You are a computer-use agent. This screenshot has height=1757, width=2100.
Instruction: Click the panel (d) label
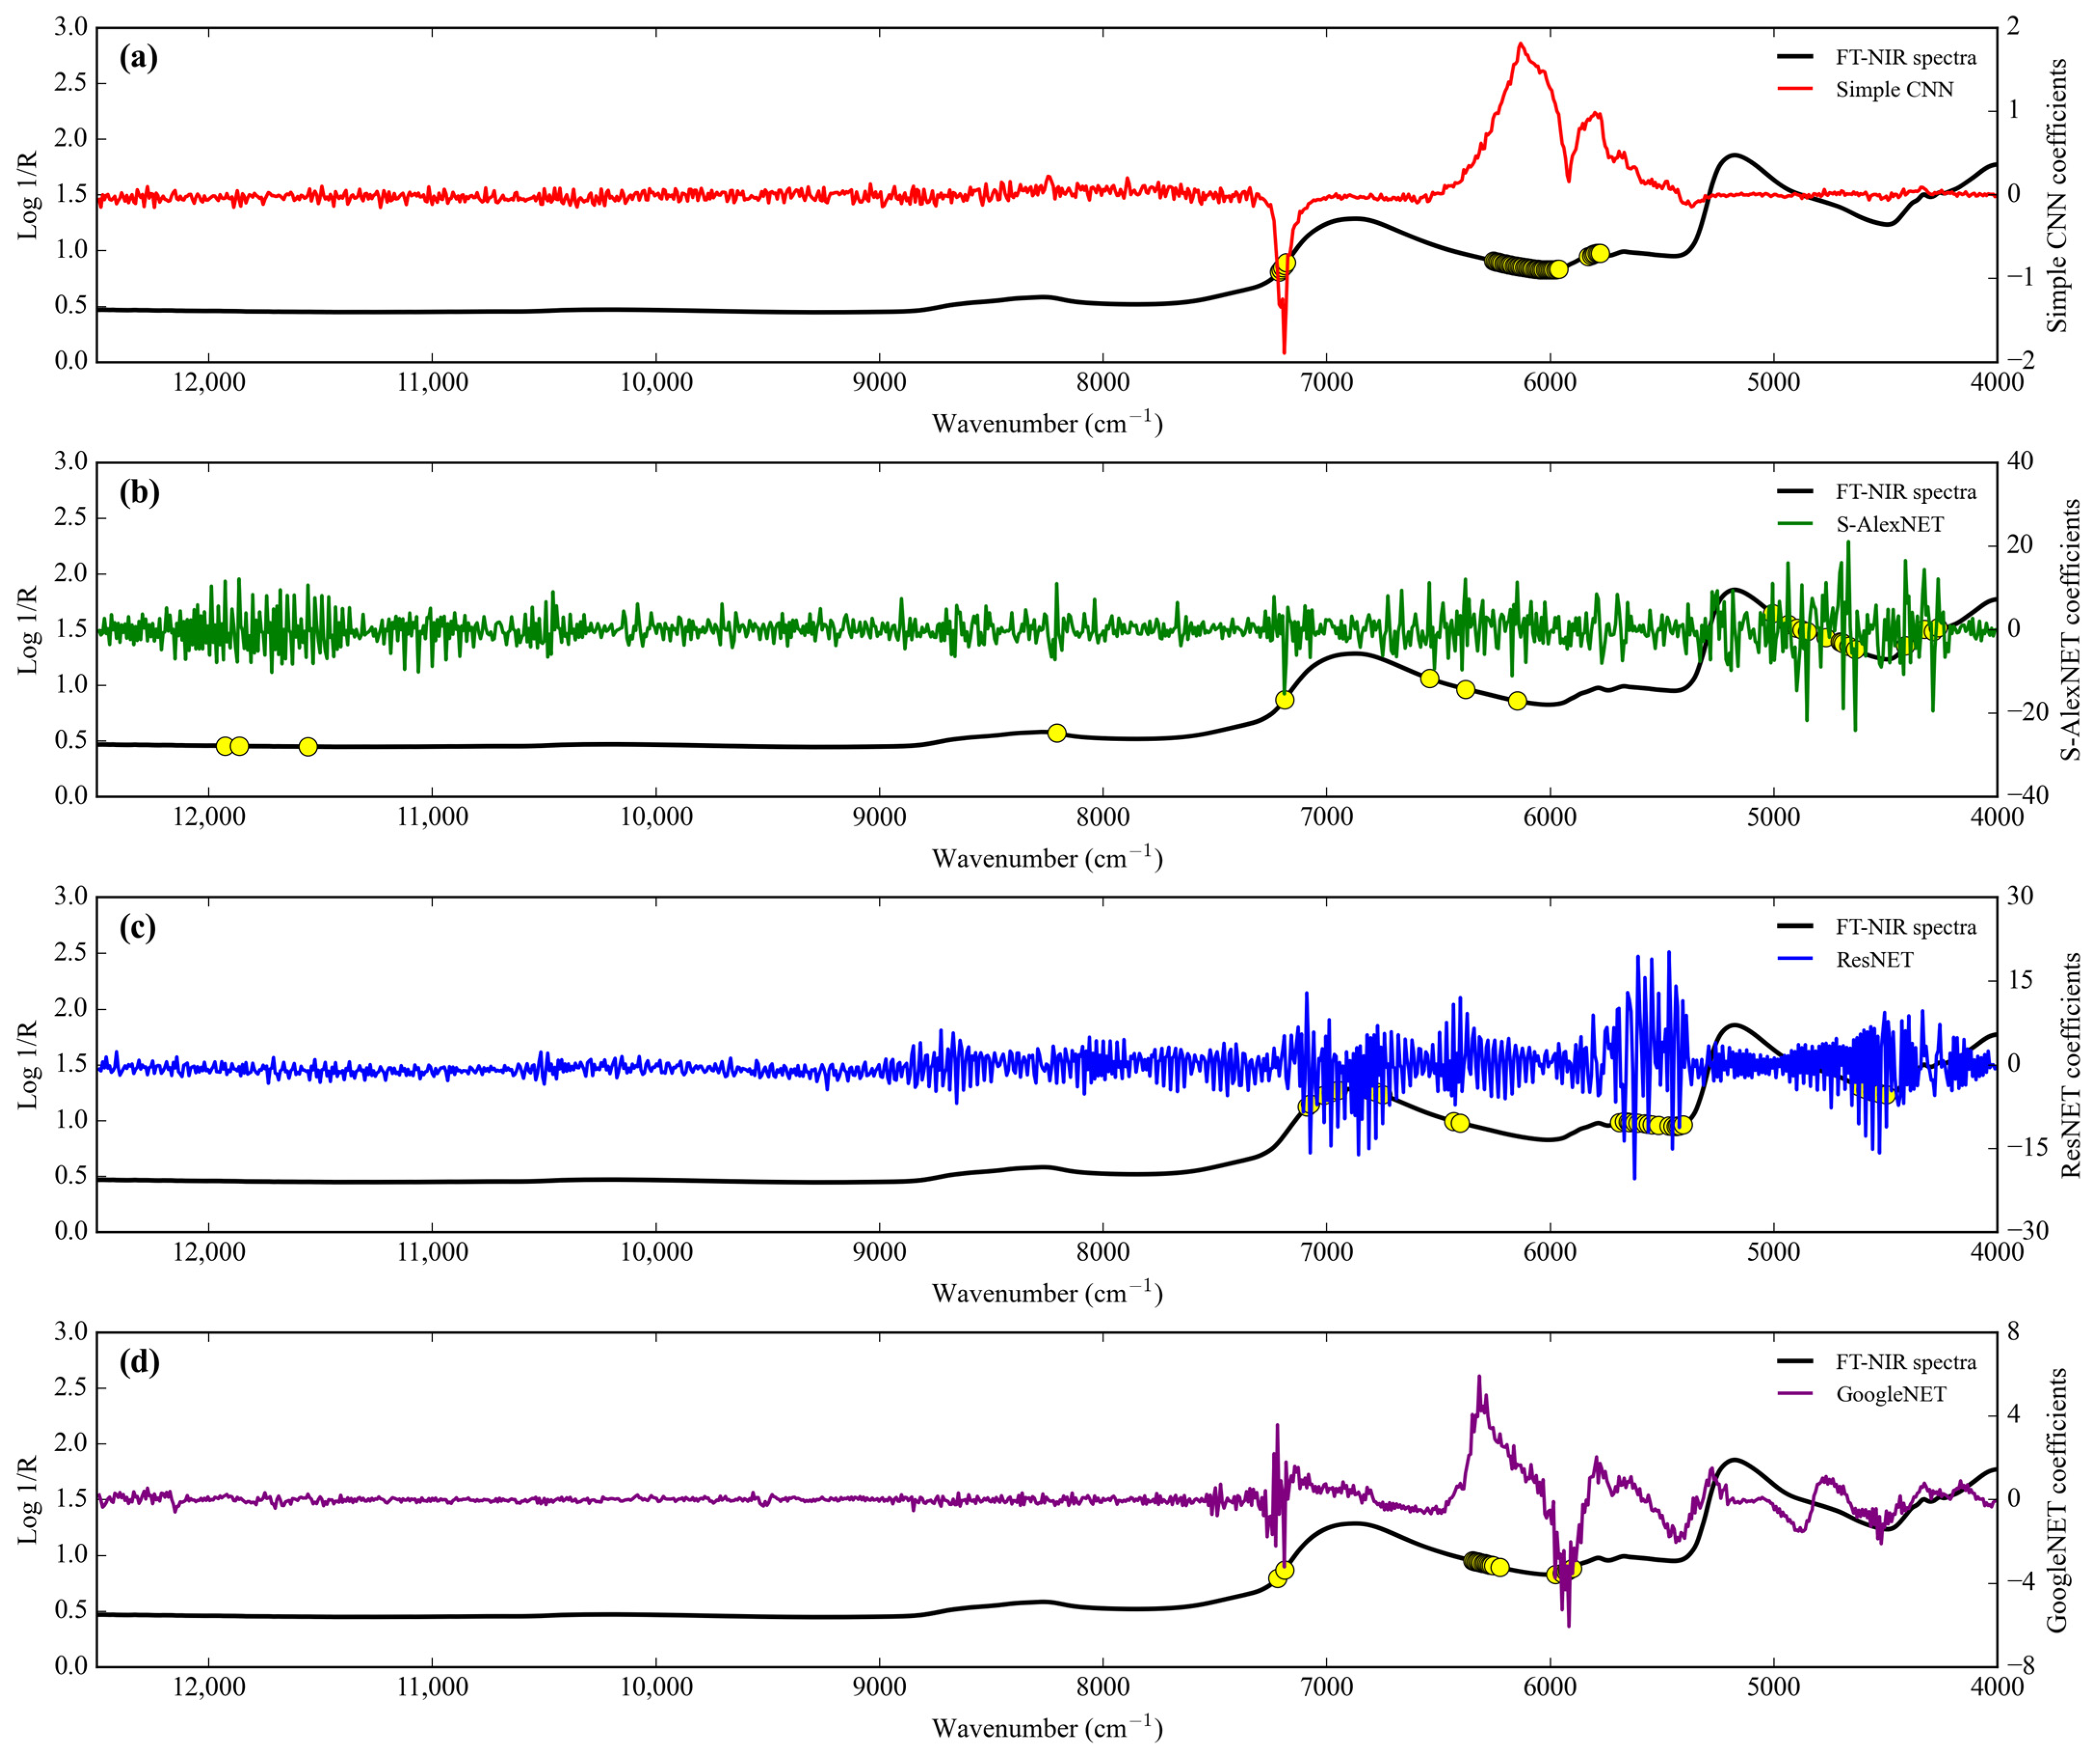139,1362
